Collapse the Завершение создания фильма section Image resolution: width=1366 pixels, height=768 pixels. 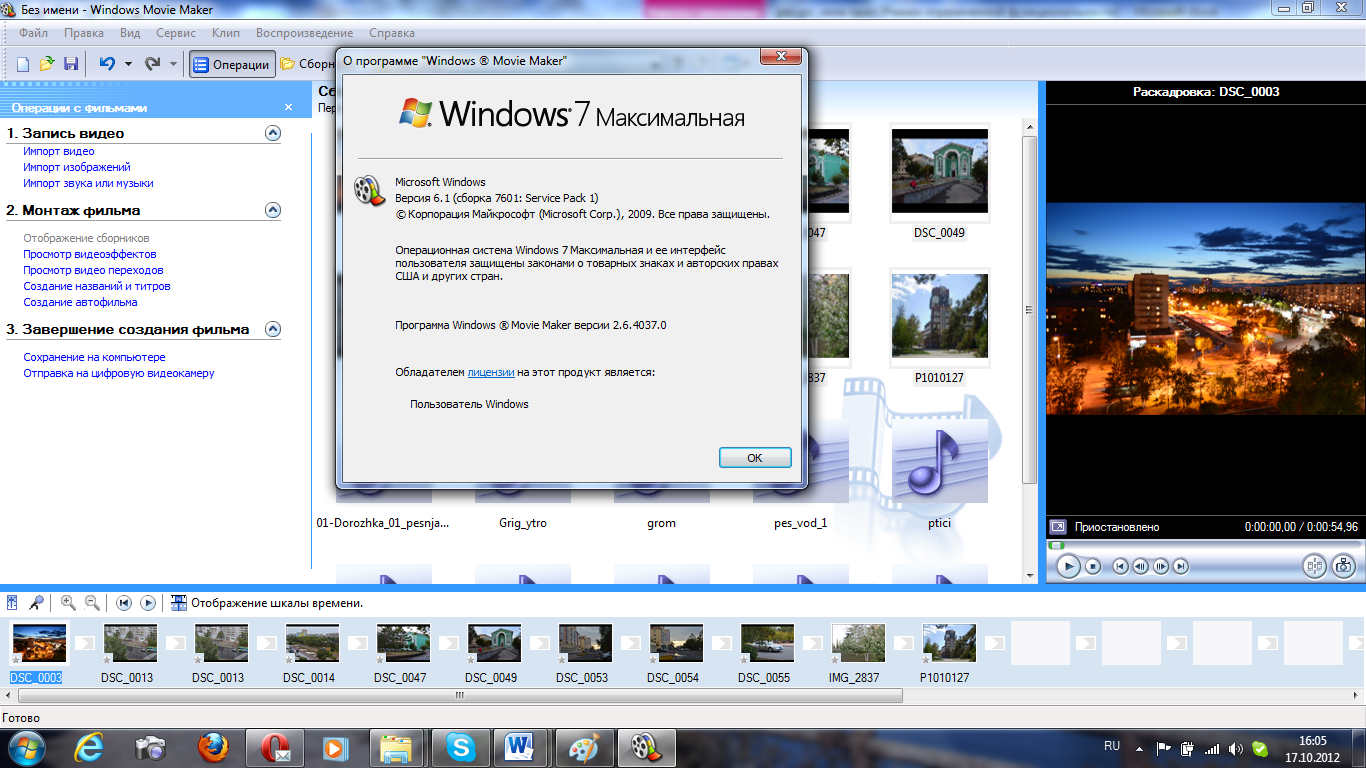pyautogui.click(x=272, y=329)
